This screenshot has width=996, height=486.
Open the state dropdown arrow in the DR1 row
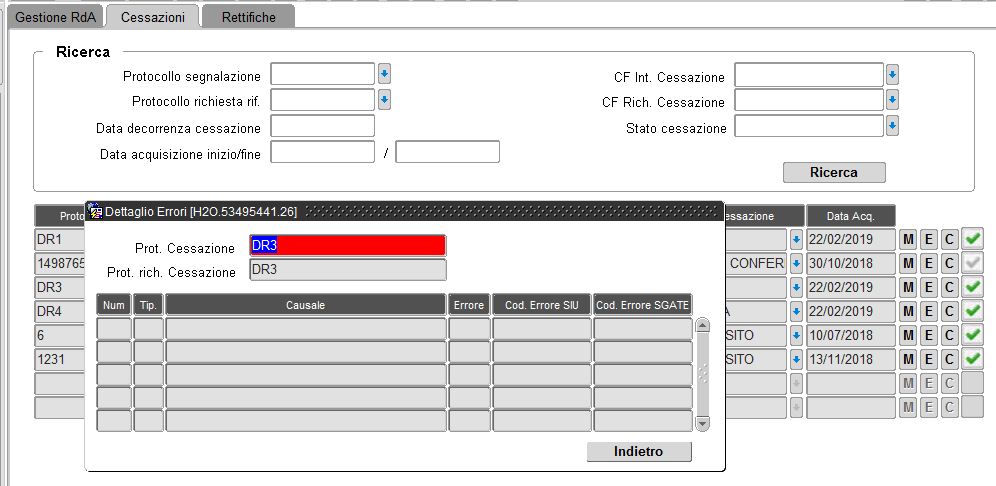click(x=797, y=240)
